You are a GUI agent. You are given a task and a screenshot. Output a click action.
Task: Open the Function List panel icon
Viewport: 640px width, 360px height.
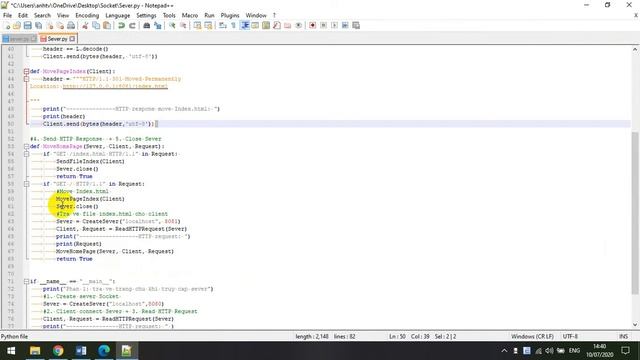coord(277,25)
